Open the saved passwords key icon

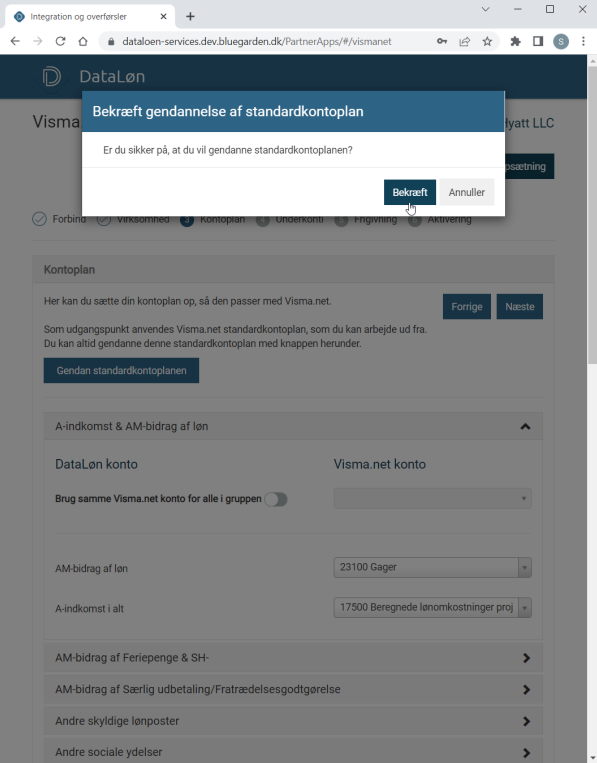click(442, 41)
